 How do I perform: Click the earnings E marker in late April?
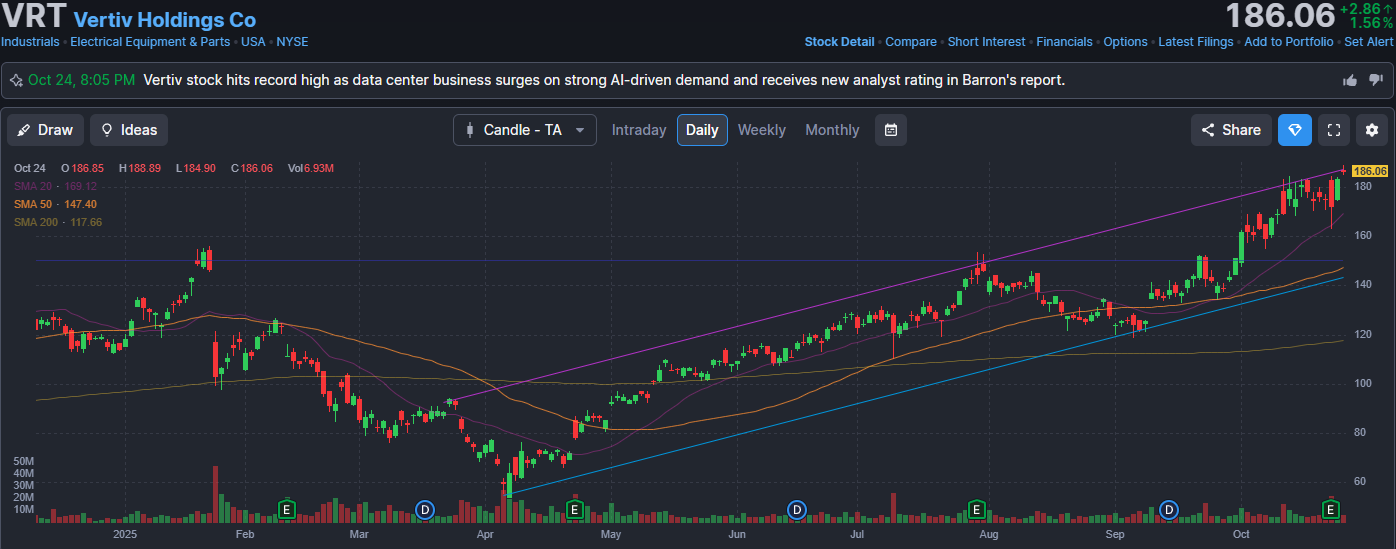[x=575, y=510]
